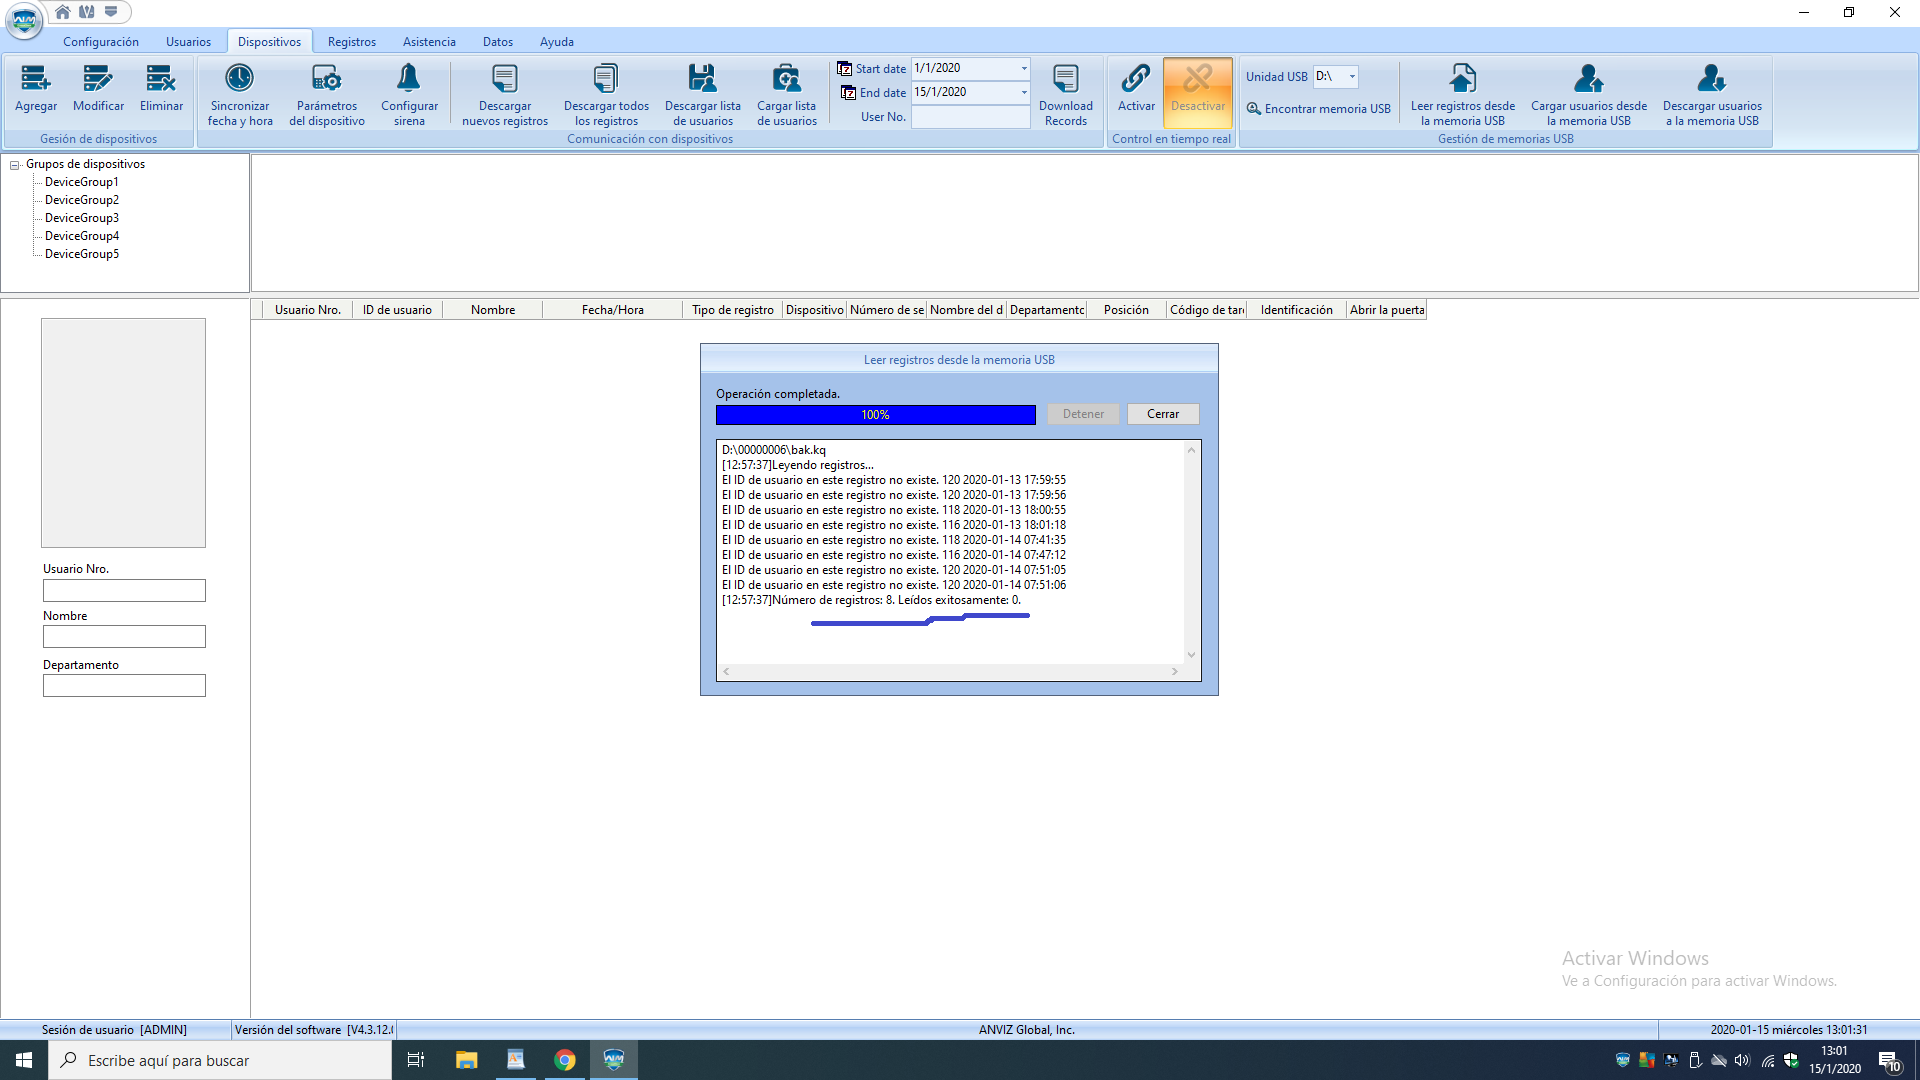Select DeviceGroup4 in the tree
Screen dimensions: 1920x1080
82,236
